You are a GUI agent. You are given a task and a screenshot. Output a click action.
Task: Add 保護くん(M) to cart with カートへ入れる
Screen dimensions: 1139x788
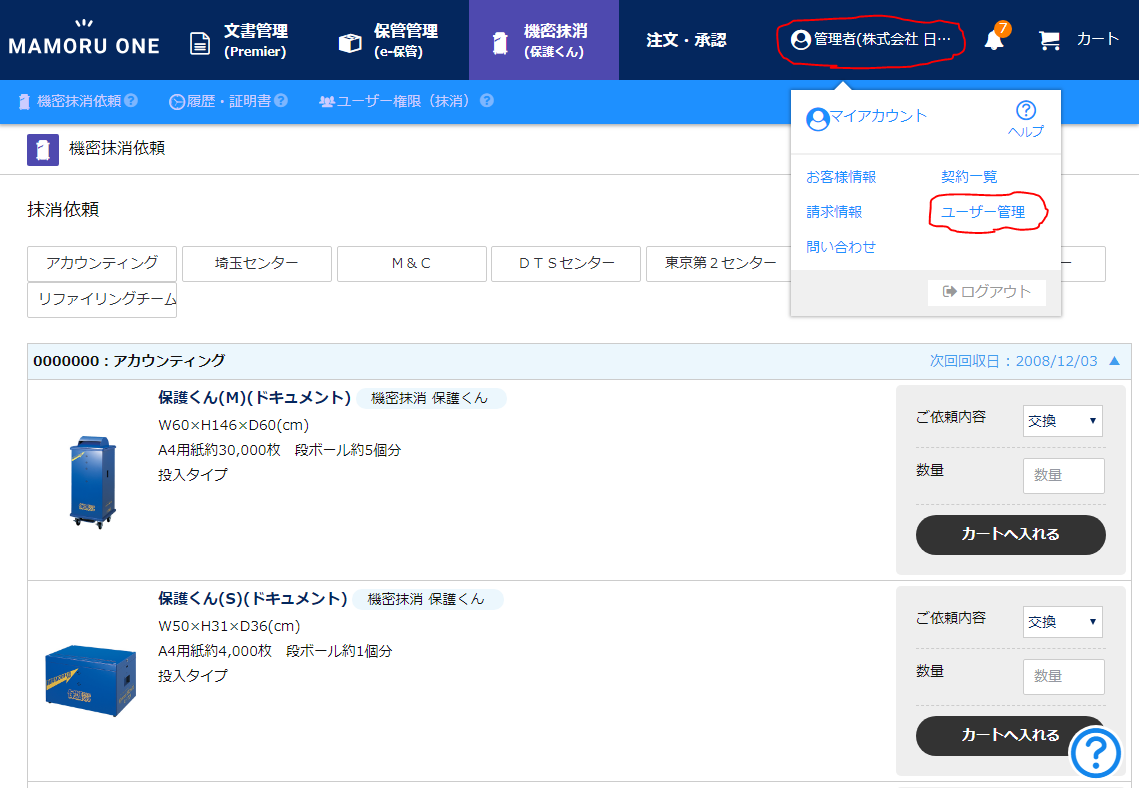coord(1010,535)
